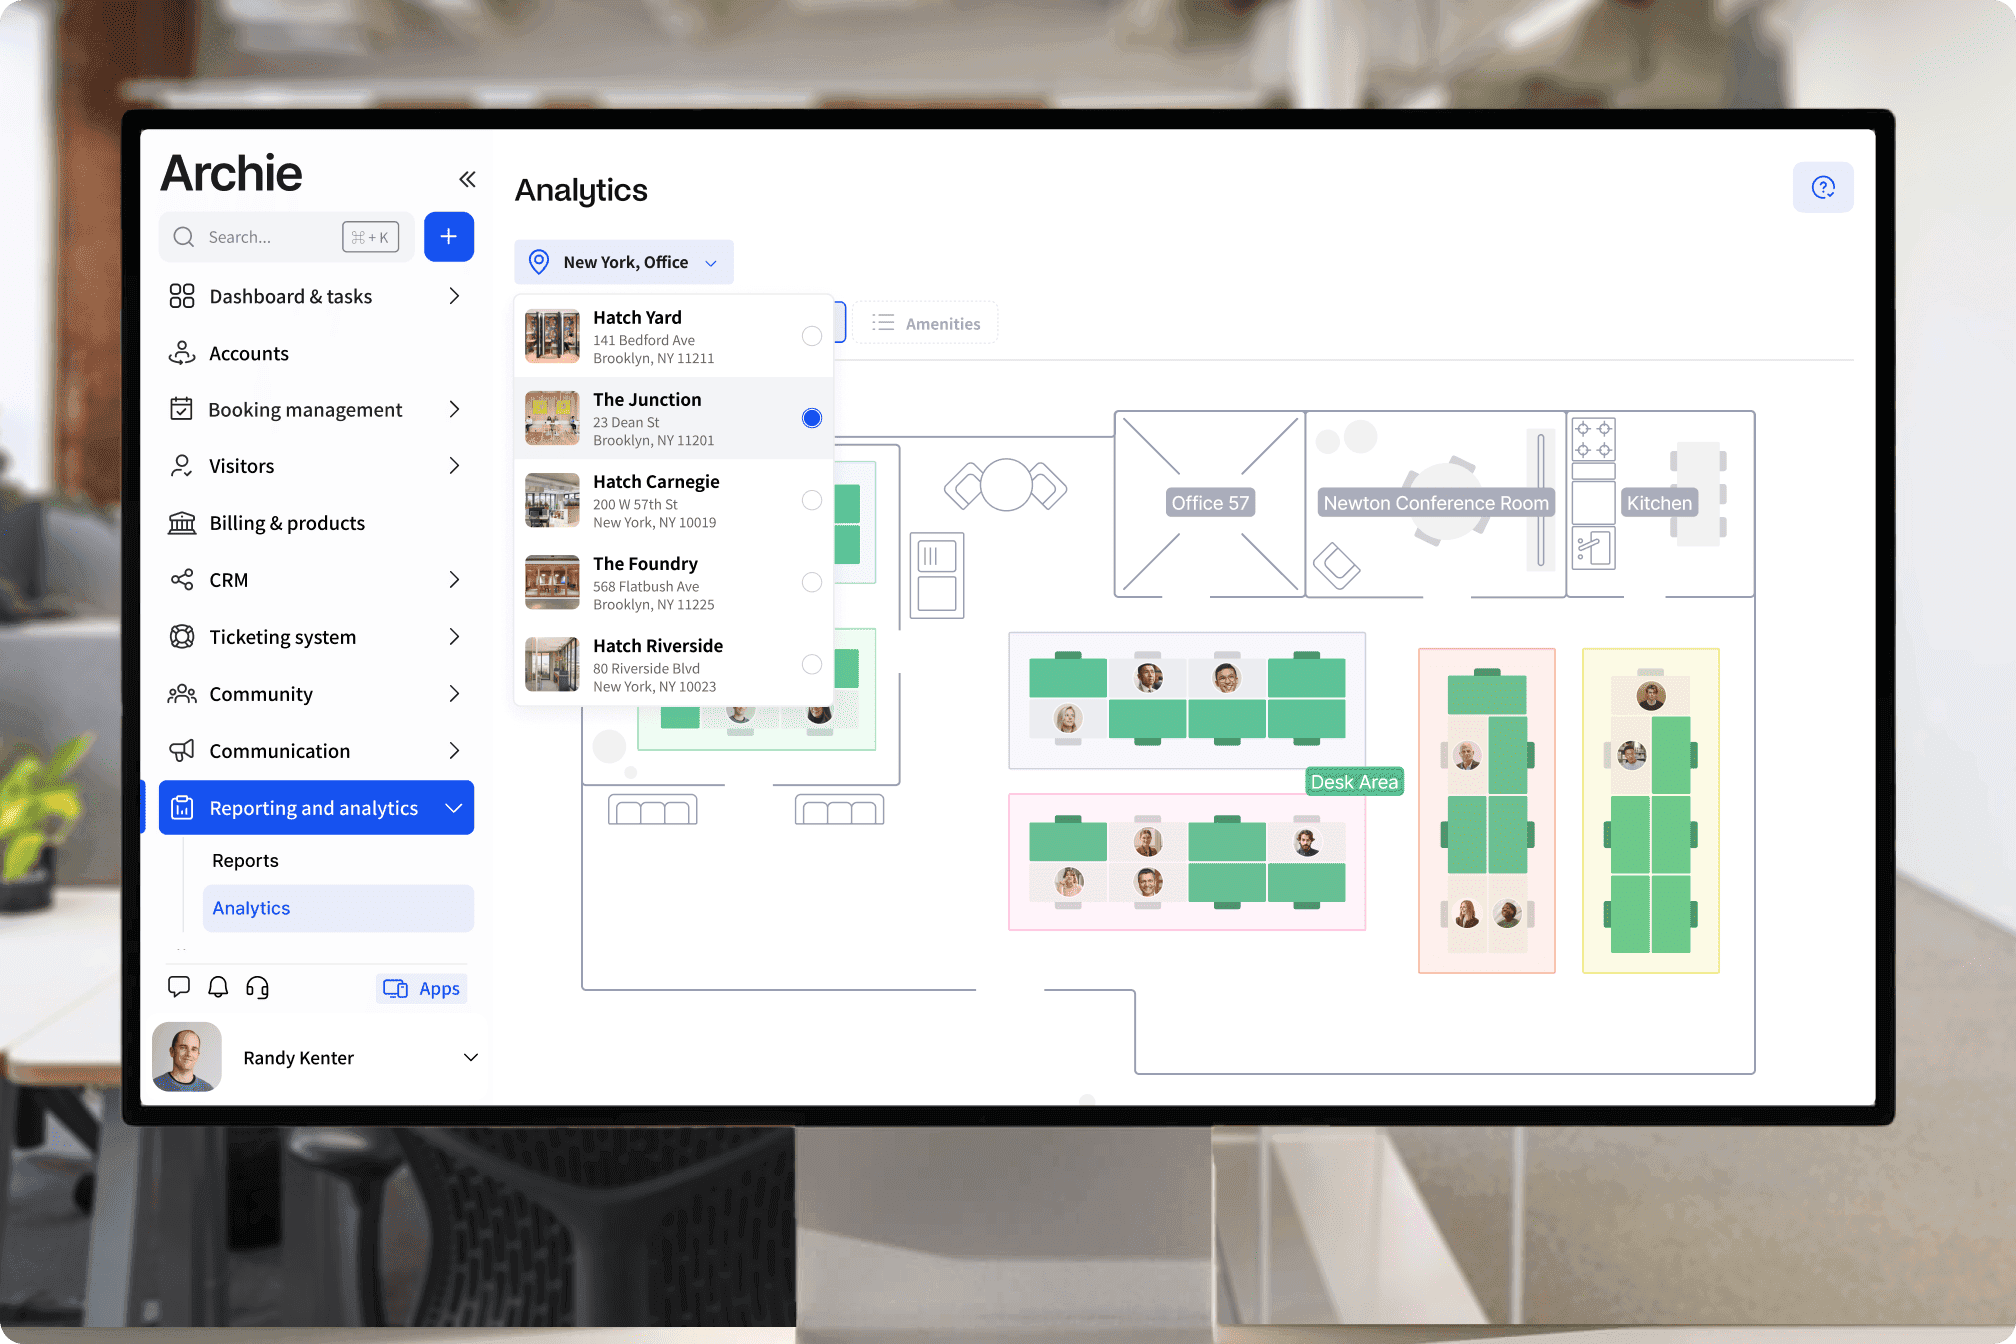Open the Randy Kenter profile menu
Viewport: 2016px width, 1344px height.
[298, 1057]
